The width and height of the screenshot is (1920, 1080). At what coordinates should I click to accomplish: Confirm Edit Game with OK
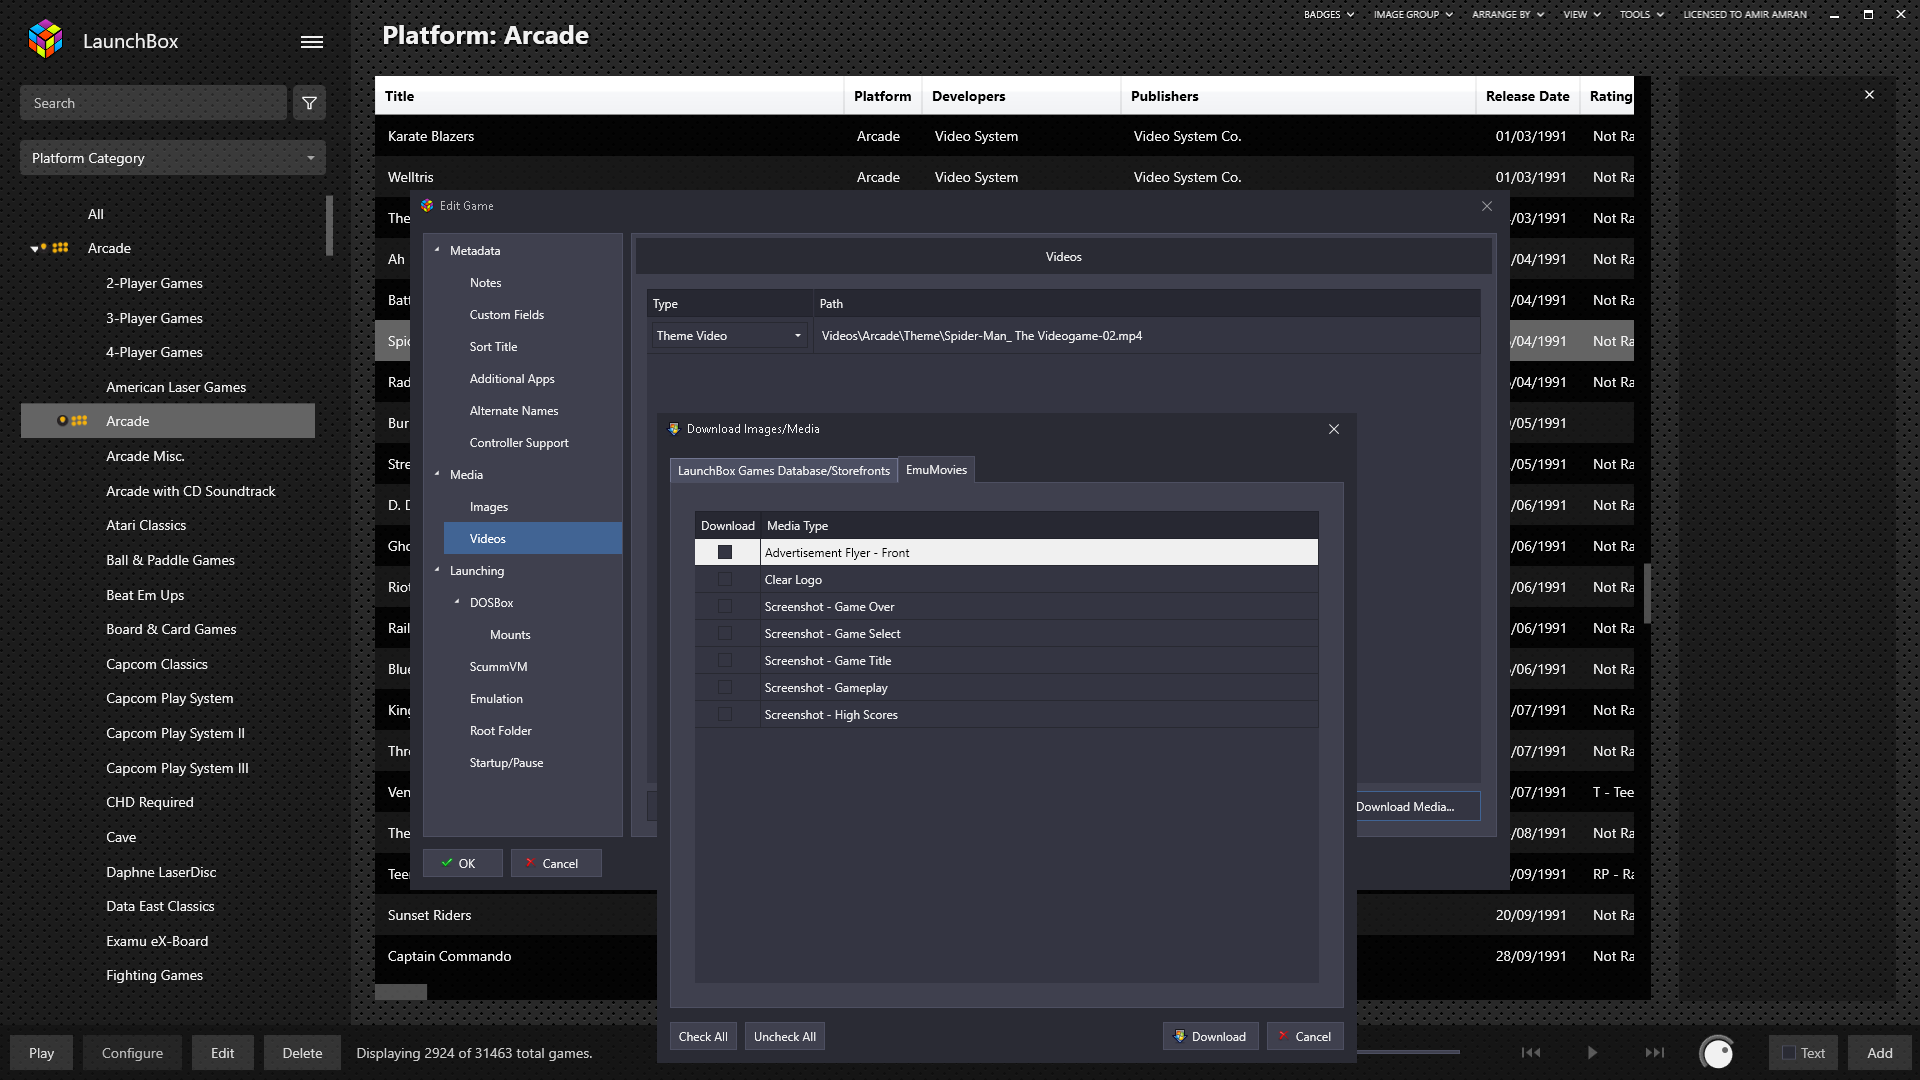click(x=462, y=863)
